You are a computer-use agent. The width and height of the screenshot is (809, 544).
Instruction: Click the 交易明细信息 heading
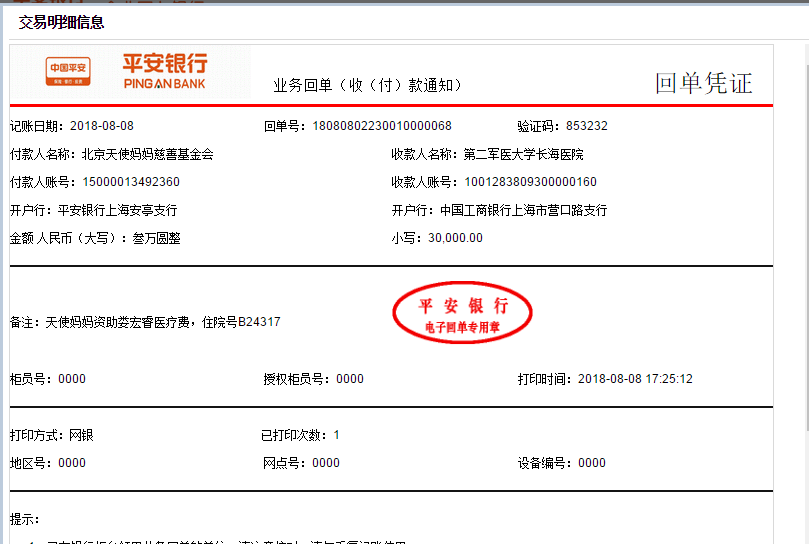[x=61, y=22]
